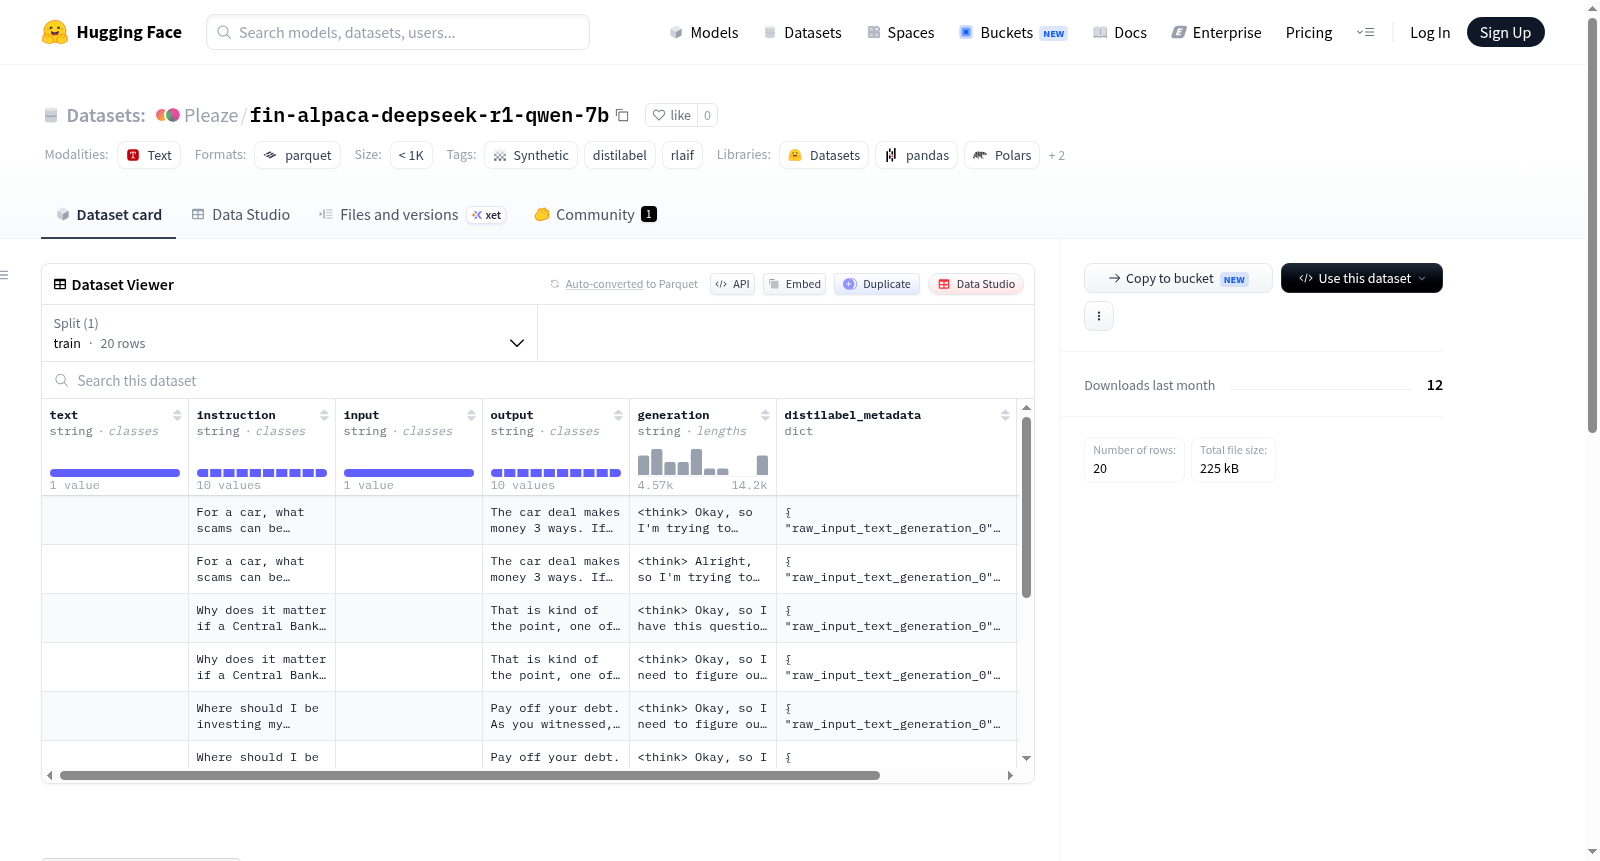Click the generation lengths histogram
The height and width of the screenshot is (861, 1600).
[x=703, y=461]
